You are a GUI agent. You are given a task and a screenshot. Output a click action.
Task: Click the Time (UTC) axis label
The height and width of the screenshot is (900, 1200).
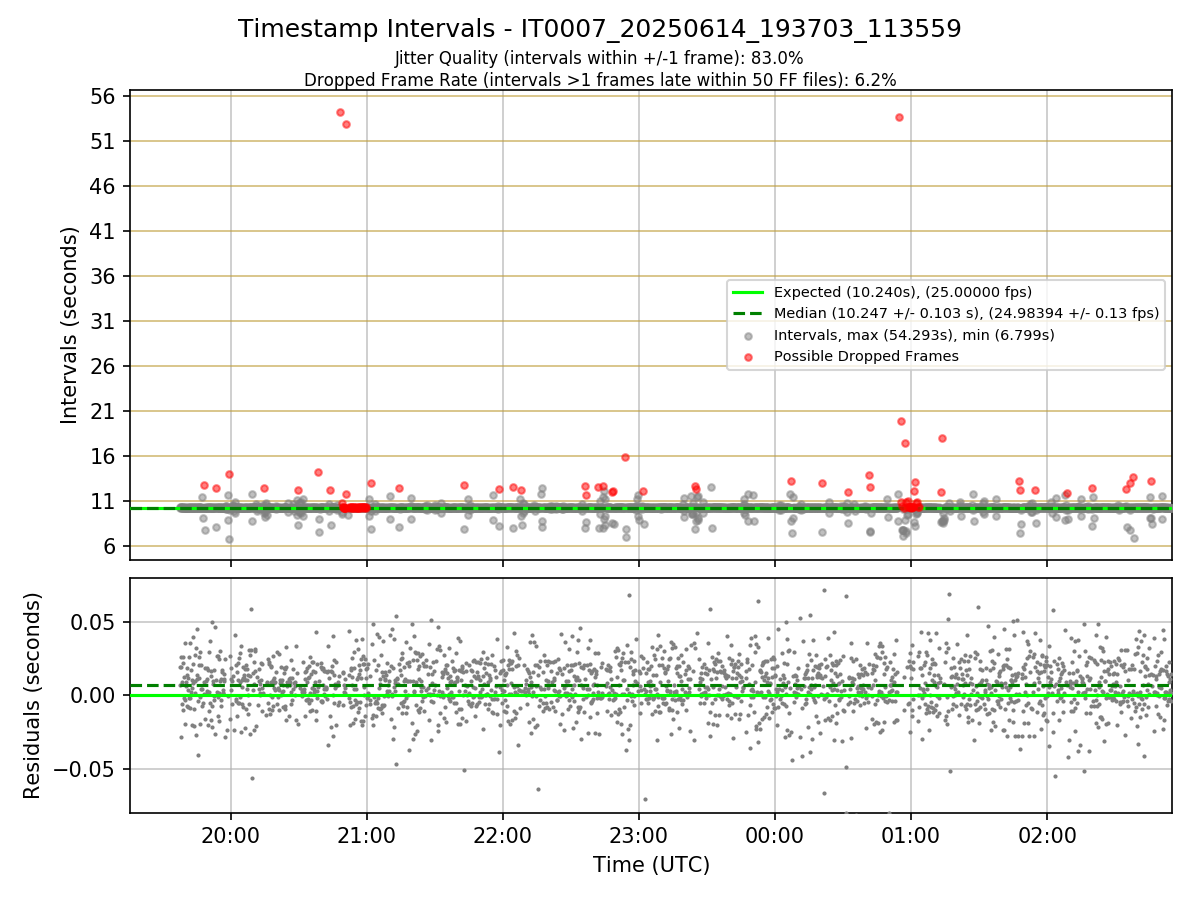coord(651,865)
